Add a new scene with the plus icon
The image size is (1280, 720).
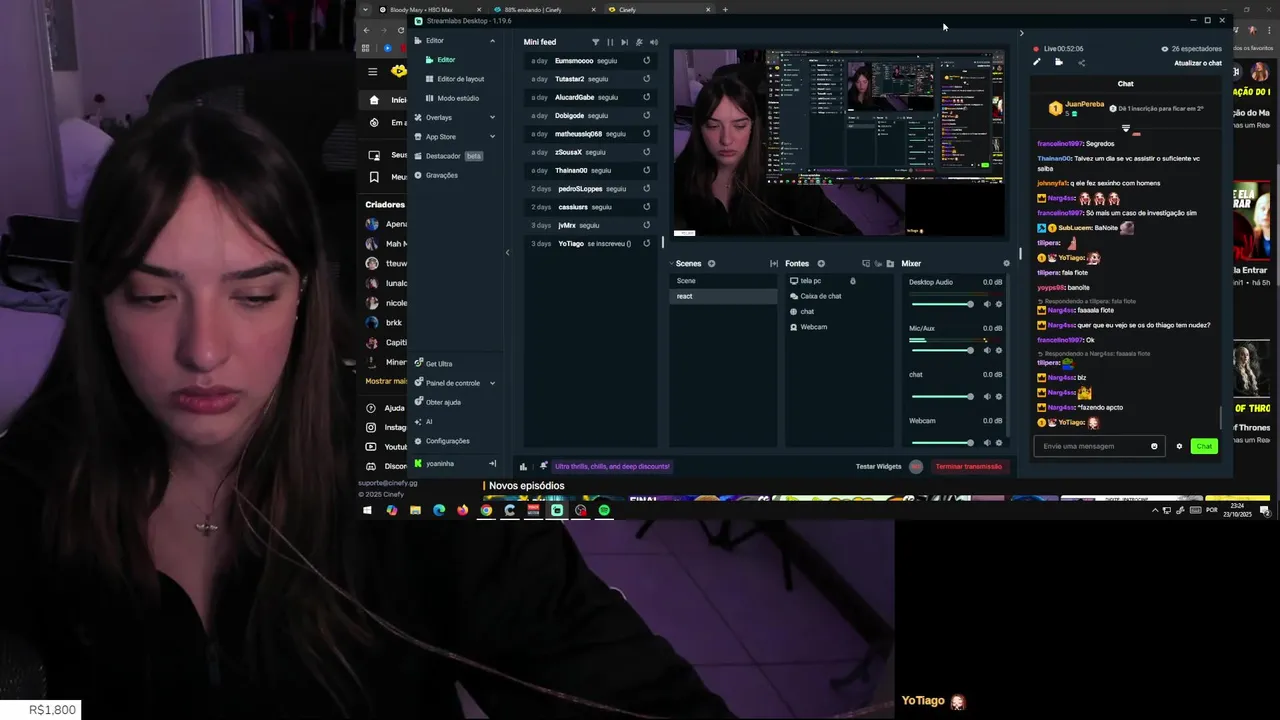click(712, 264)
